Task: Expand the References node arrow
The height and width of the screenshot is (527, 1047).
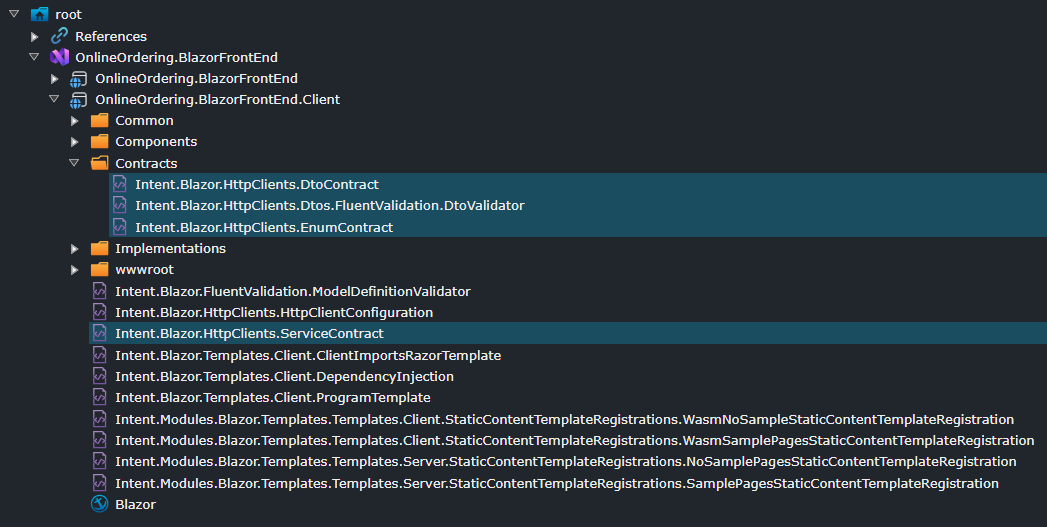Action: pos(35,36)
